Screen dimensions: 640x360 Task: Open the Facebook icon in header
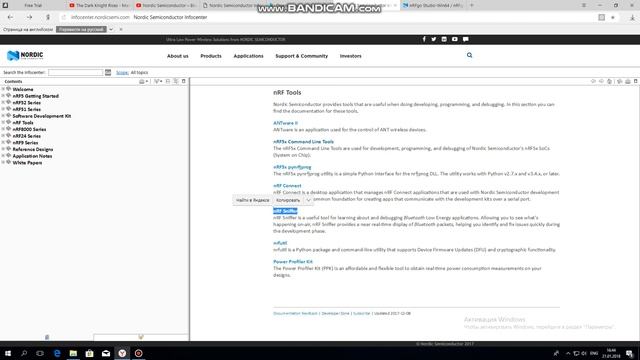tap(424, 39)
